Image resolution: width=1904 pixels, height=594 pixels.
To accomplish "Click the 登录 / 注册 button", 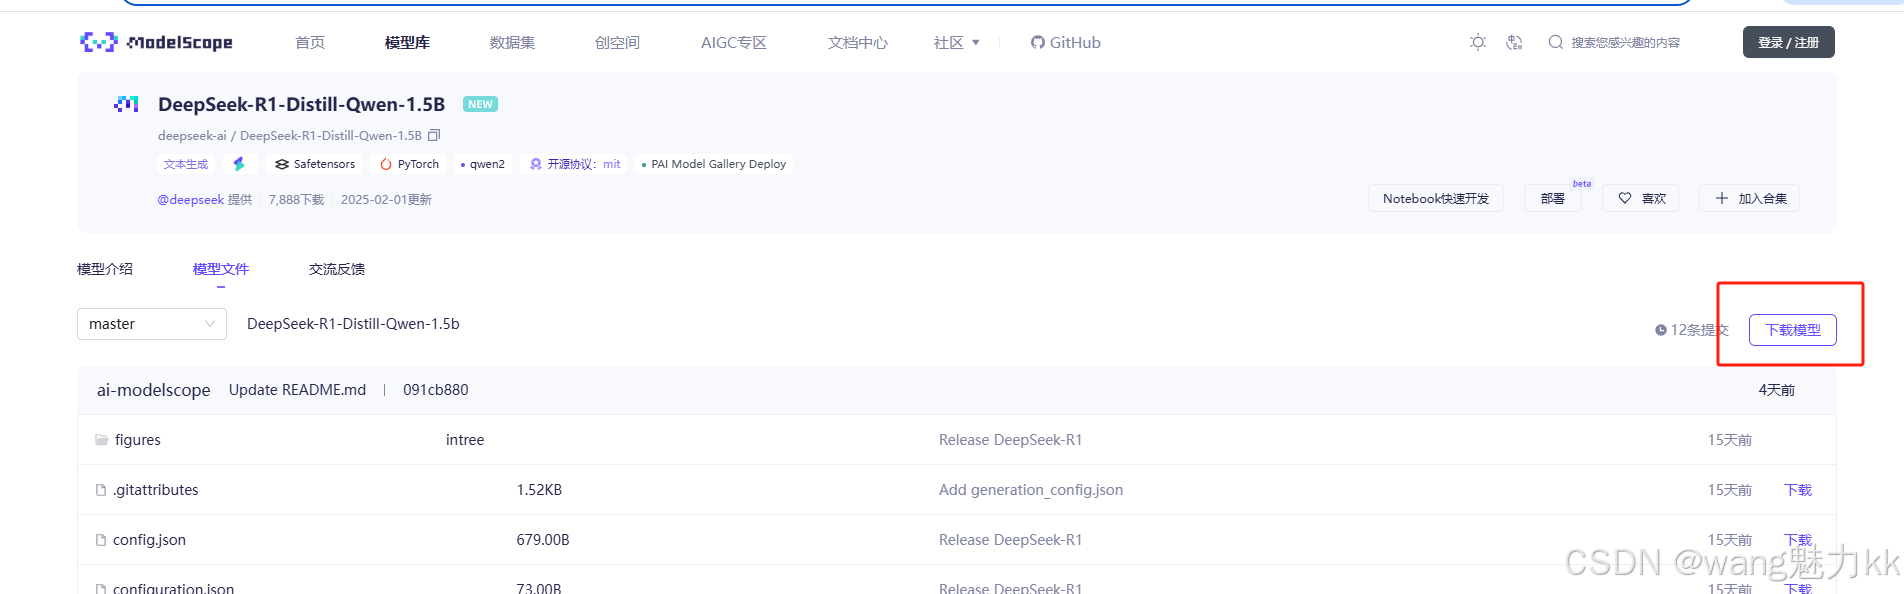I will pyautogui.click(x=1789, y=42).
